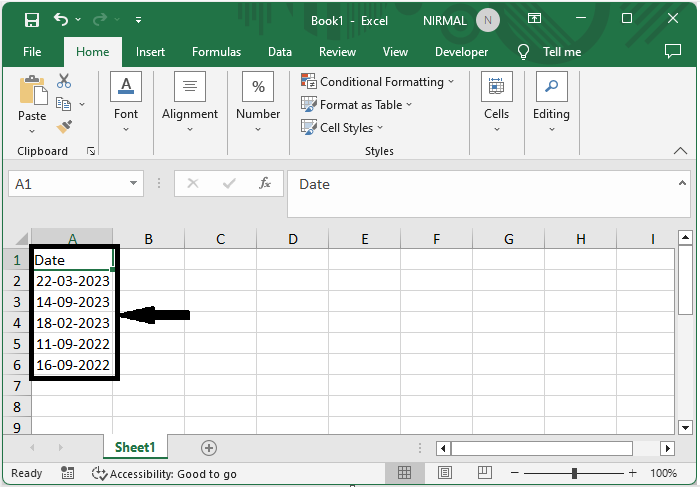
Task: Click cell containing 16-09-2022
Action: [x=72, y=365]
